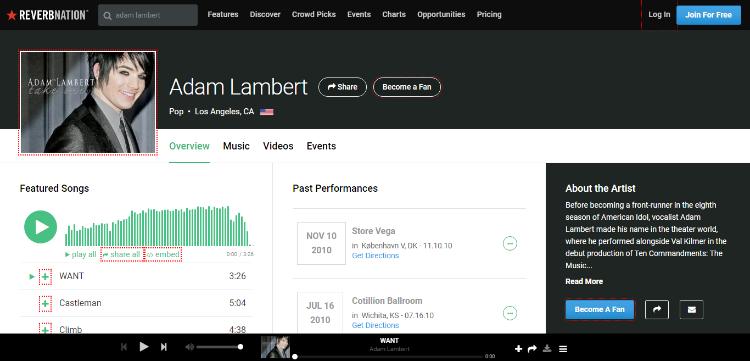Click the play all link

[x=81, y=254]
